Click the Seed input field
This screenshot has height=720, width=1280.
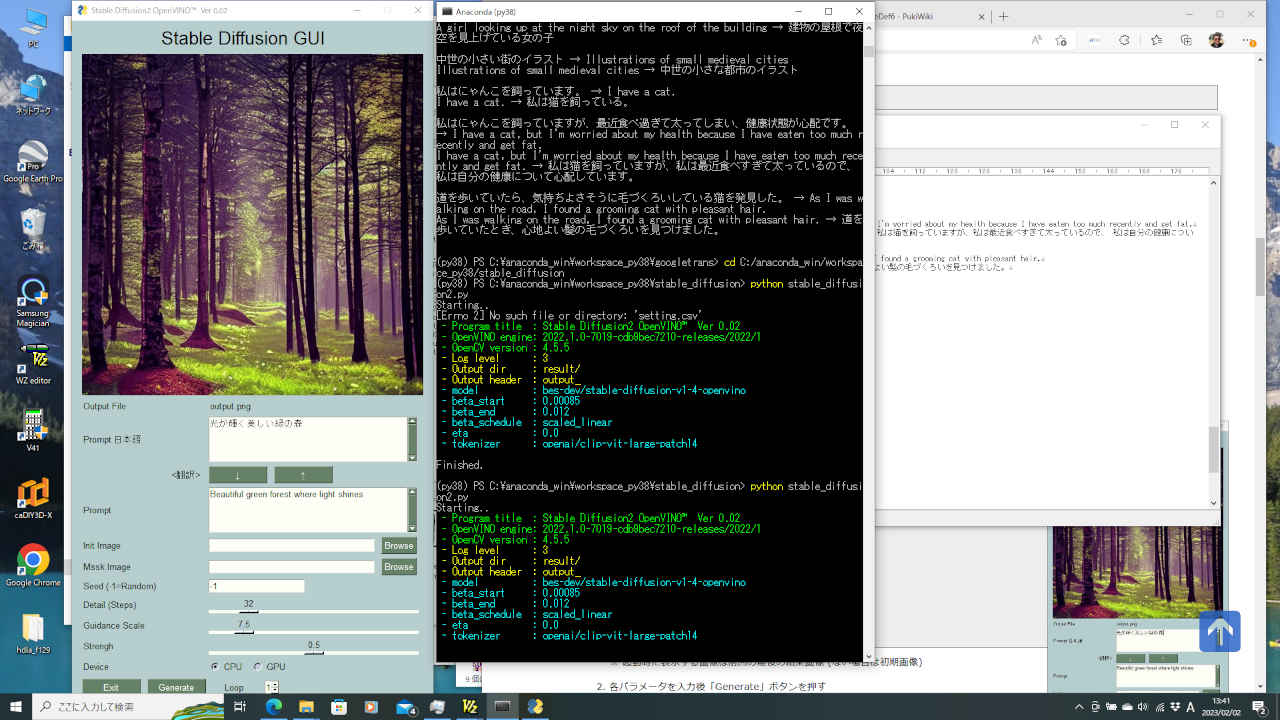(x=256, y=586)
